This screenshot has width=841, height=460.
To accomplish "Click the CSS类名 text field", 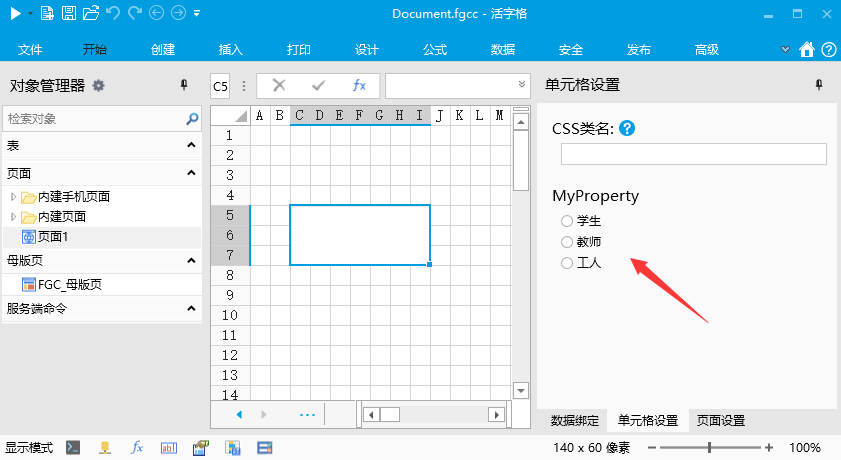I will [x=694, y=154].
